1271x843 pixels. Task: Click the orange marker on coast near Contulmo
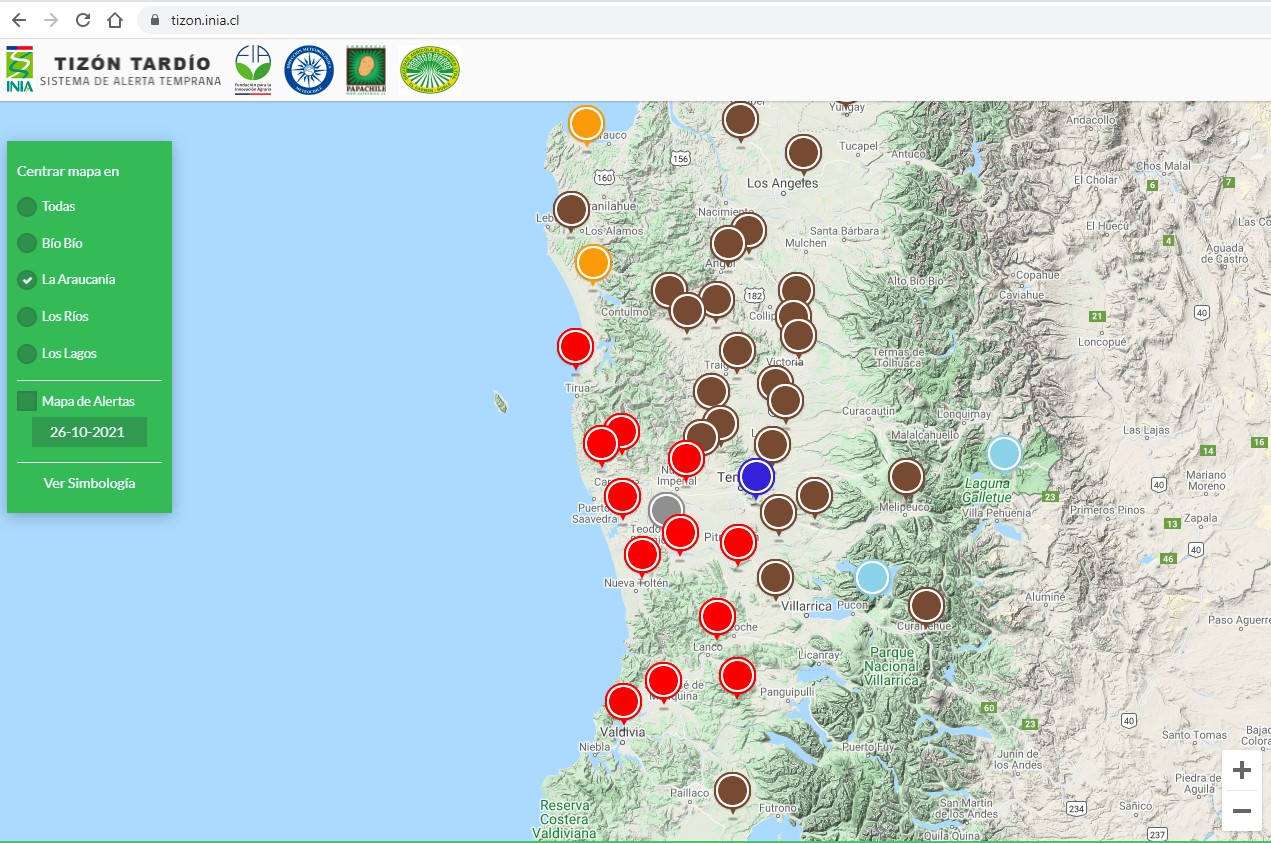pos(593,263)
